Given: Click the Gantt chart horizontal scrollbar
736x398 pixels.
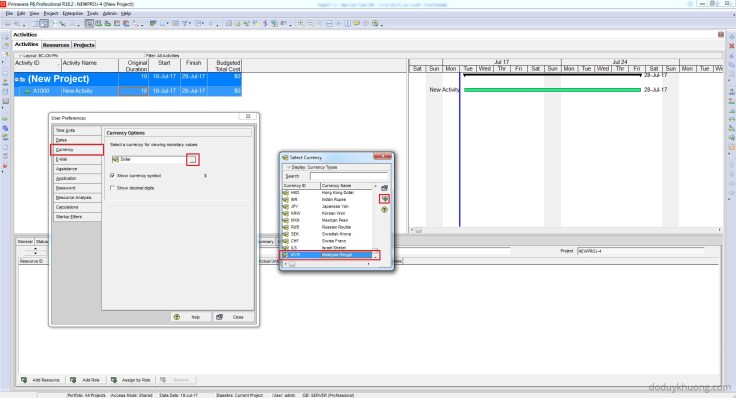Looking at the screenshot, I should tap(566, 230).
